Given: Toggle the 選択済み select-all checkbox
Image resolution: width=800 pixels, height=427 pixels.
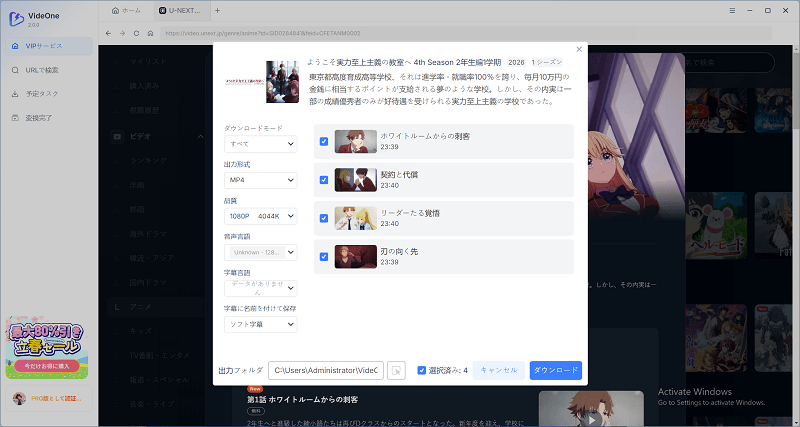Looking at the screenshot, I should coord(422,370).
